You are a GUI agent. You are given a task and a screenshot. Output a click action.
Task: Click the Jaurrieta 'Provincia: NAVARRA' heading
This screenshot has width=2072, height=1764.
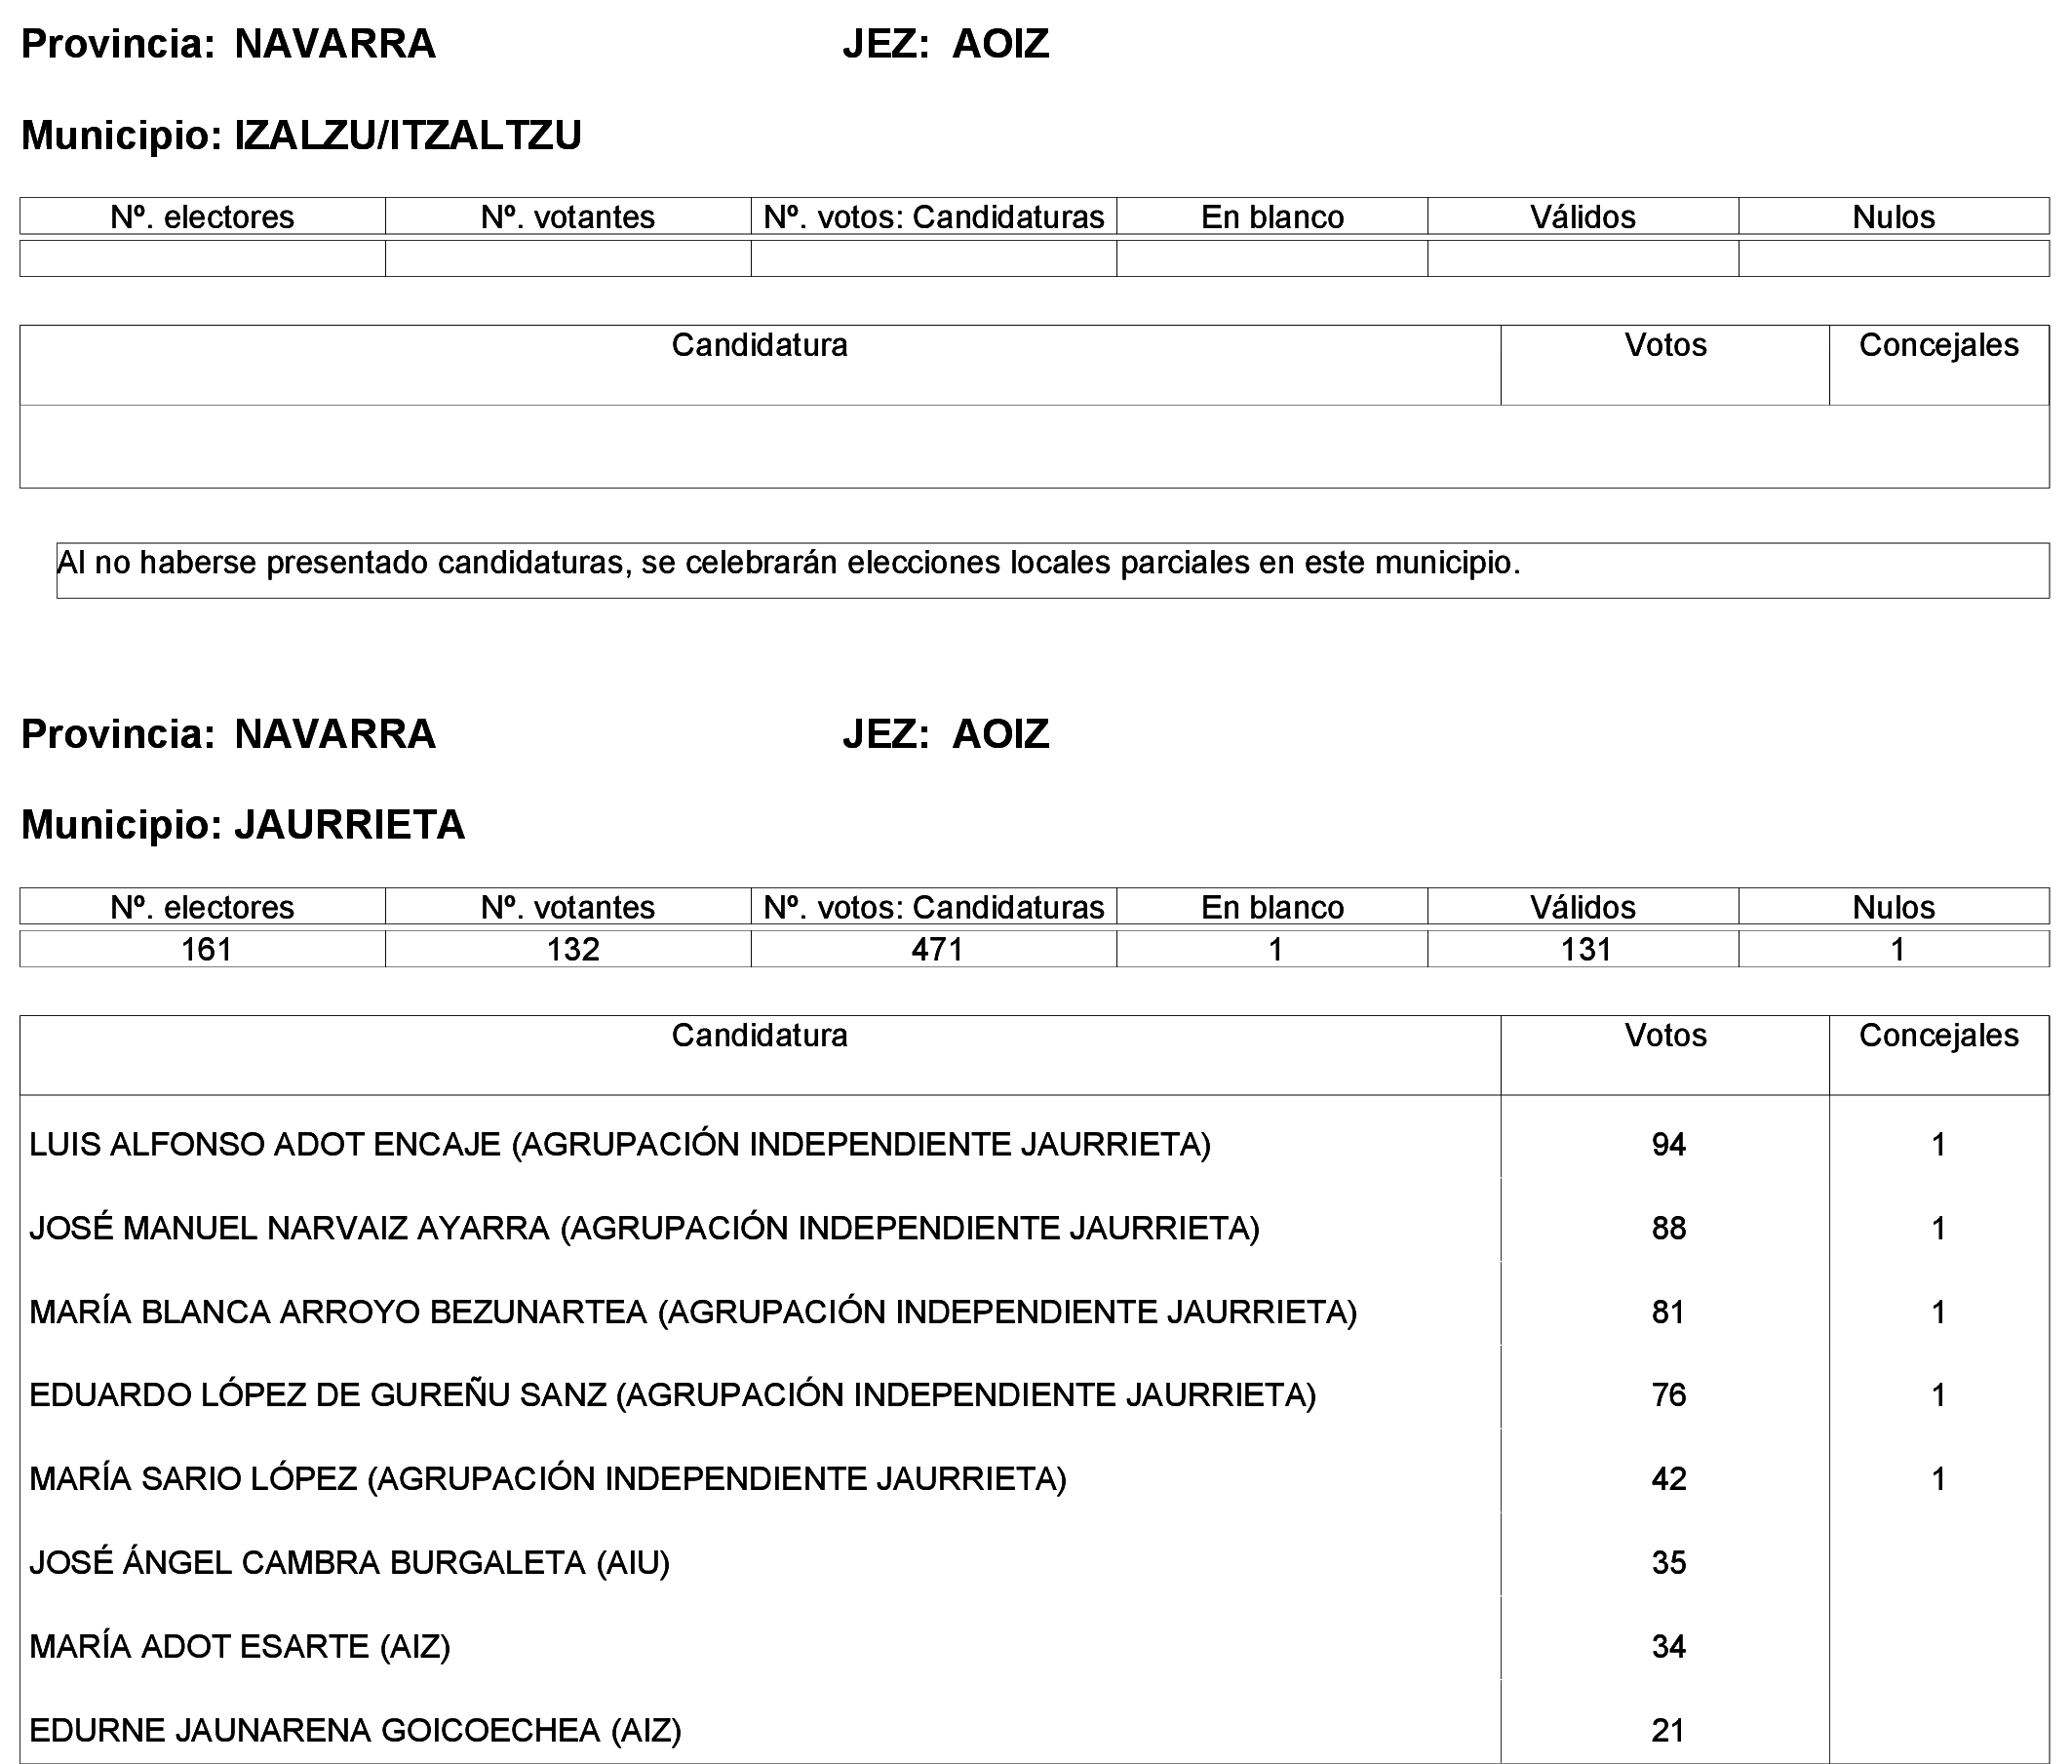pos(229,734)
